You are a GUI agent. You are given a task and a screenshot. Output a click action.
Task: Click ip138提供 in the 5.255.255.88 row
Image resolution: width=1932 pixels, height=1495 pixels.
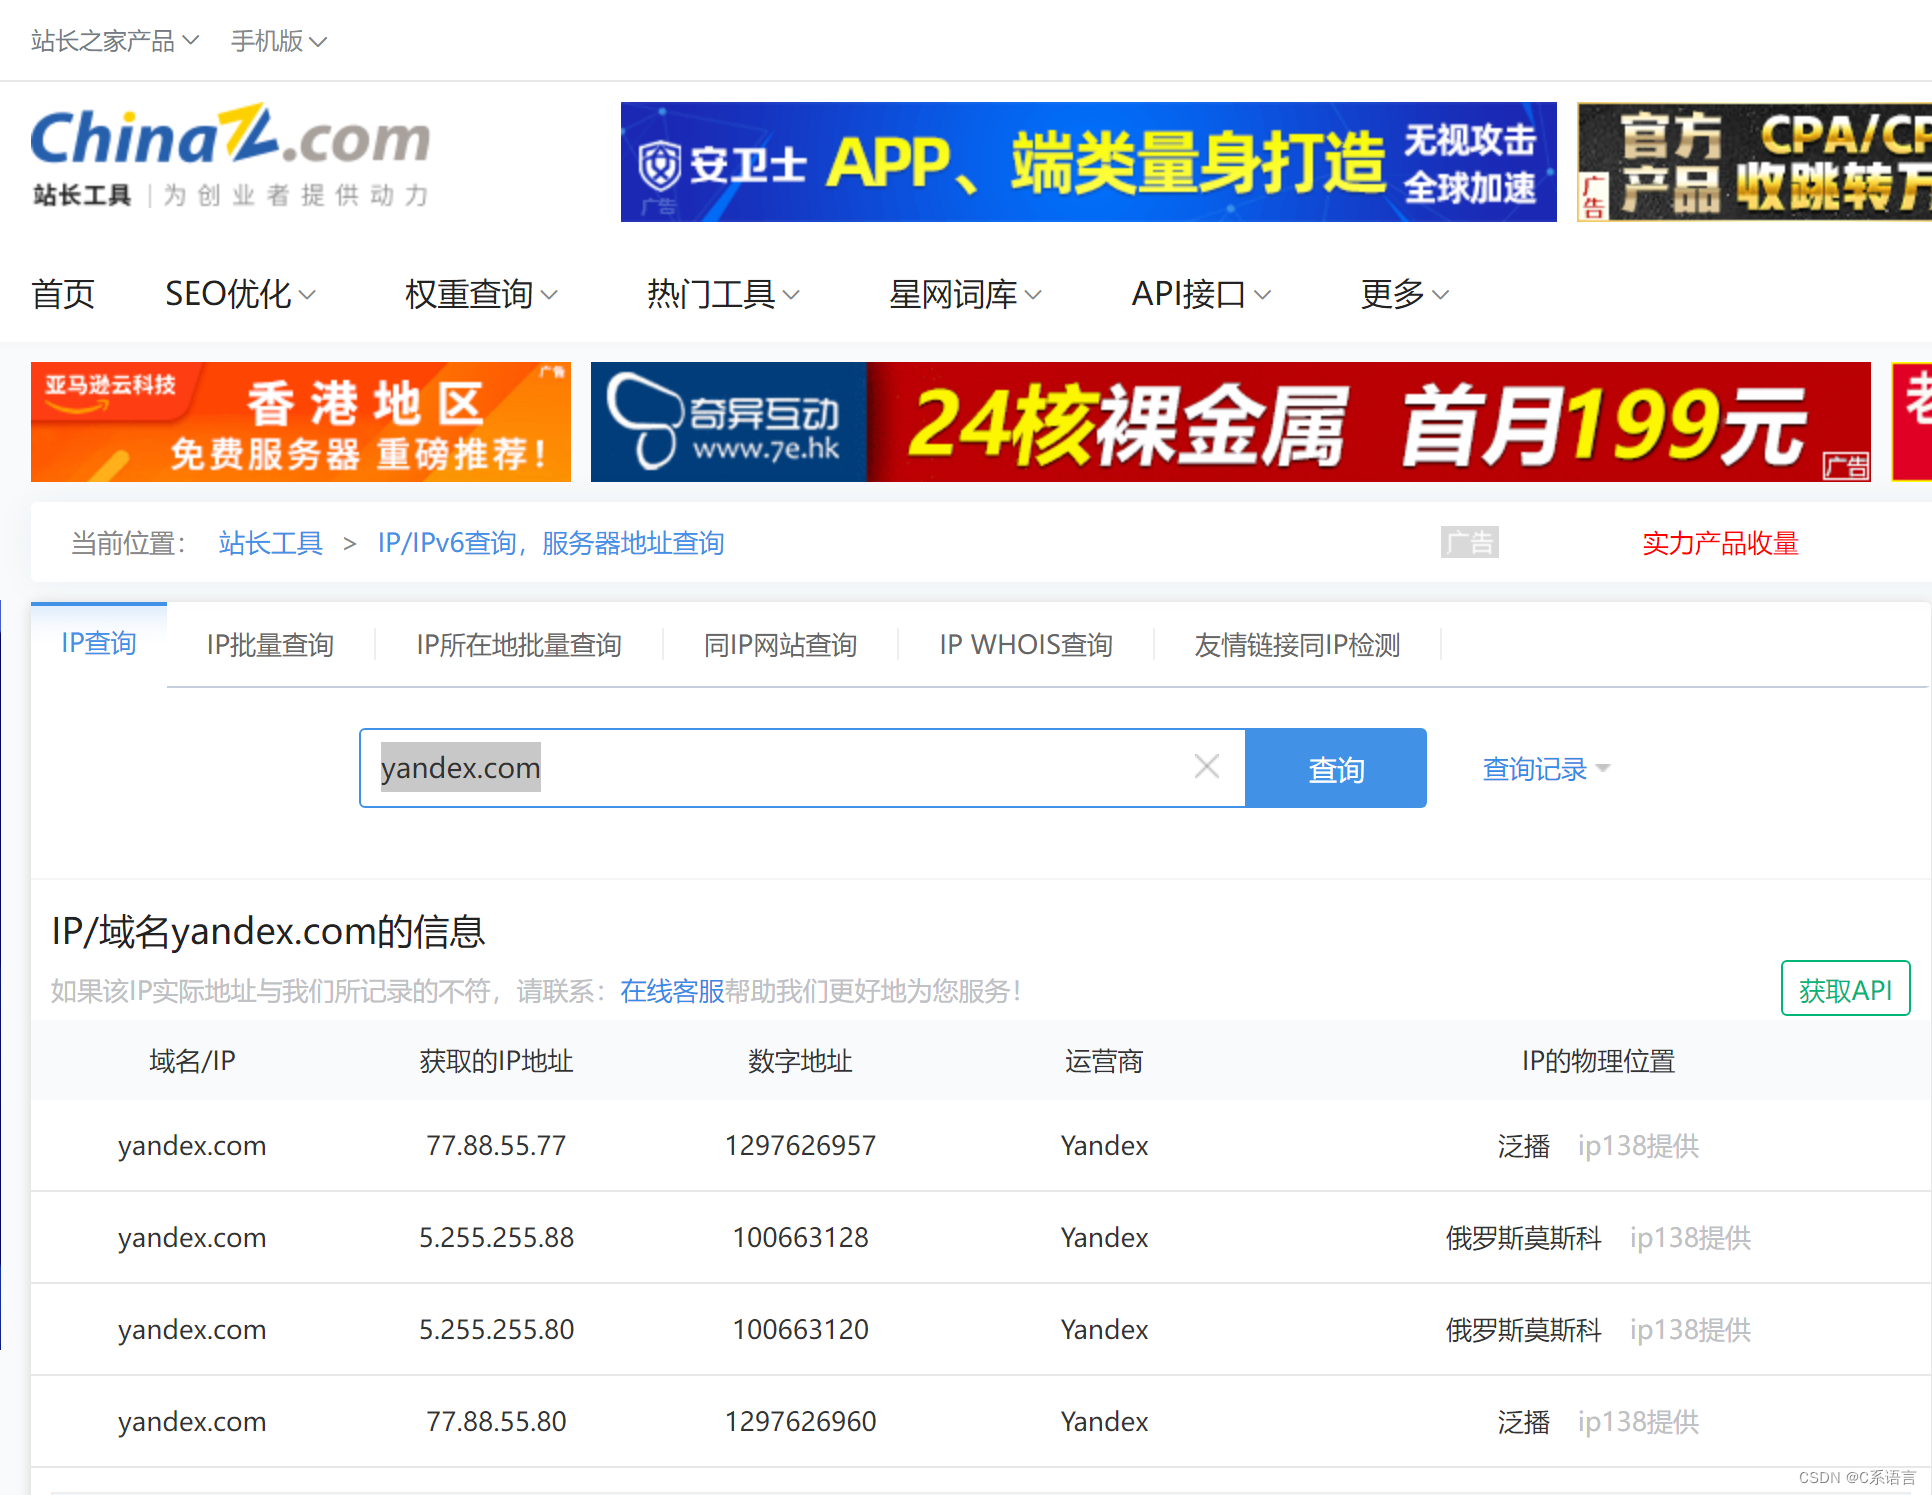coord(1690,1238)
